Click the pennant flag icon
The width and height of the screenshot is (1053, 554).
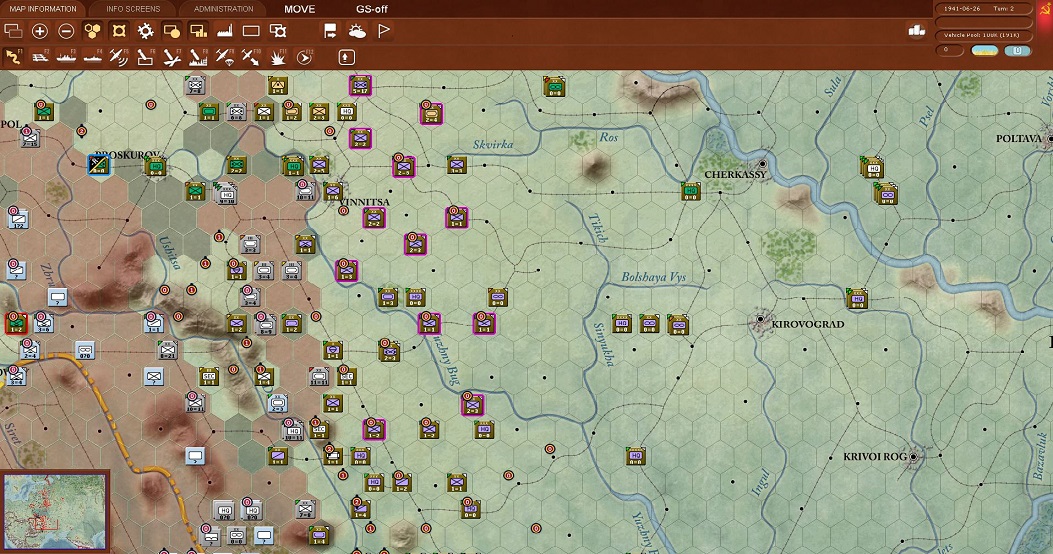click(383, 31)
